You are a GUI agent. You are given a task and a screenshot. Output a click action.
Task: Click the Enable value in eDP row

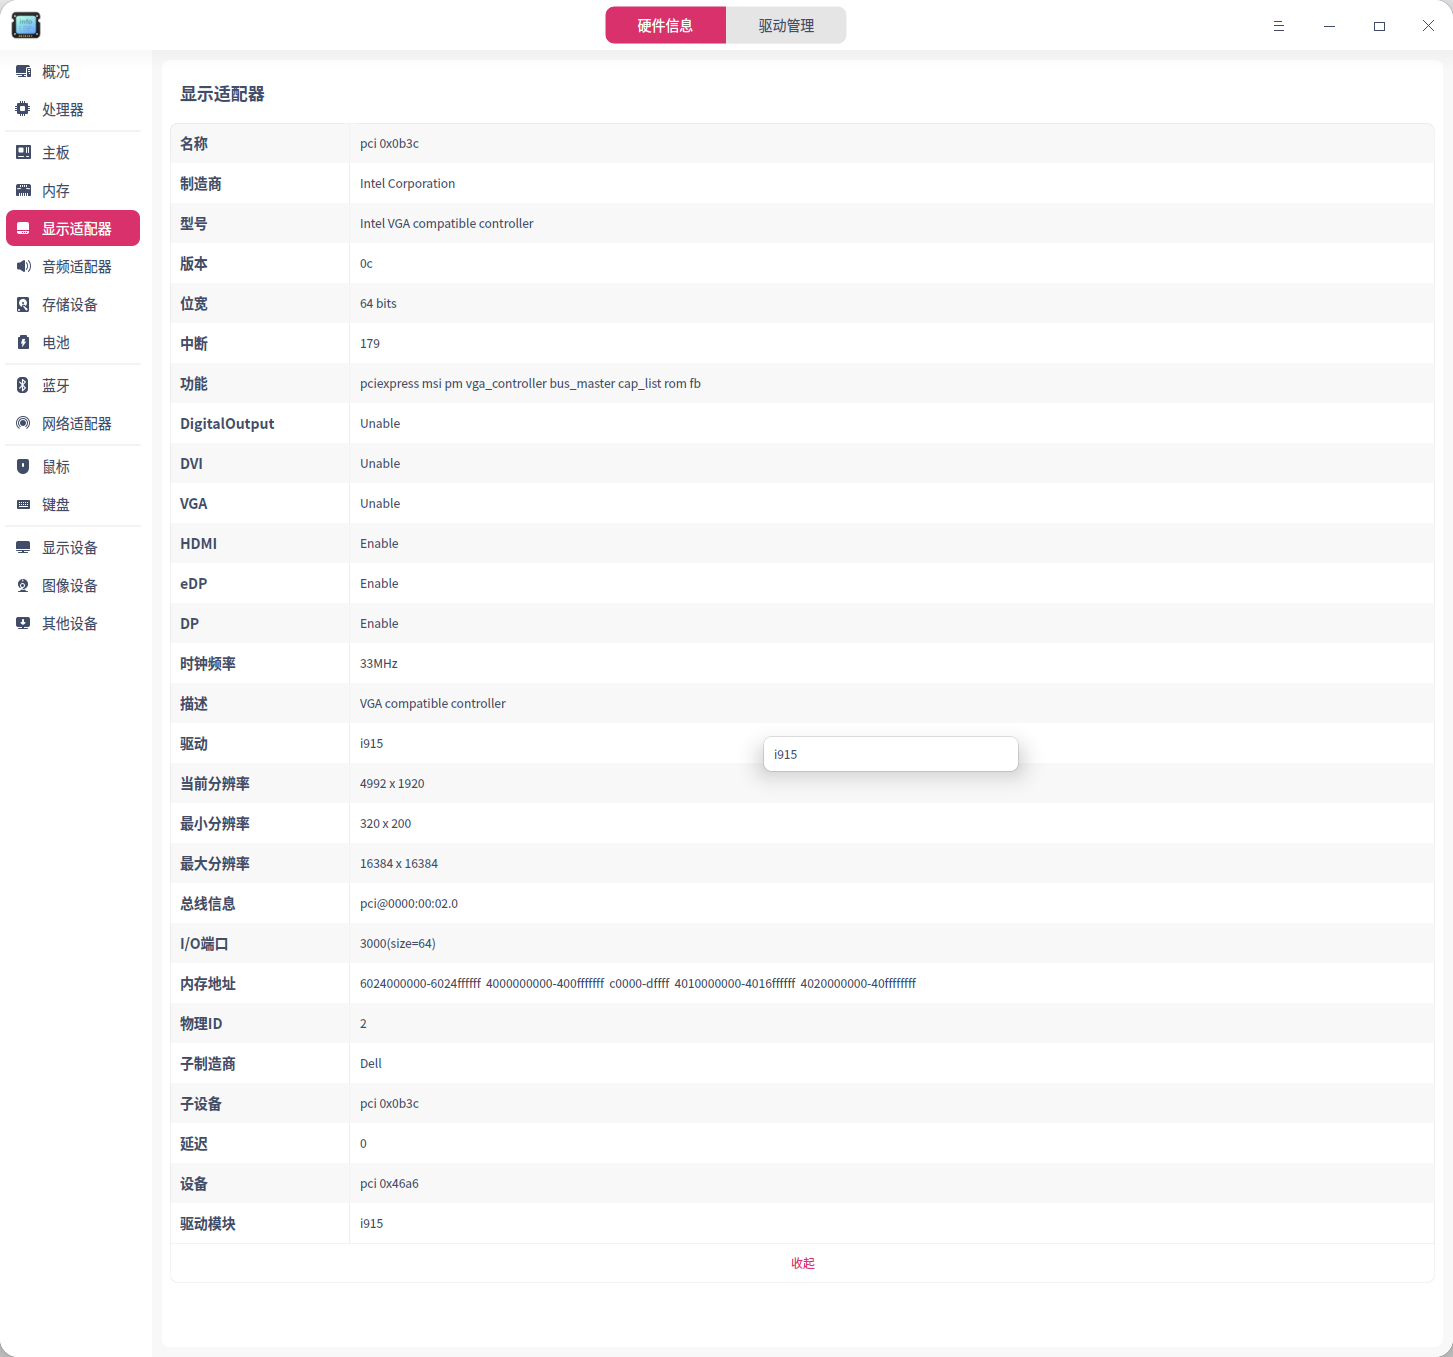379,583
